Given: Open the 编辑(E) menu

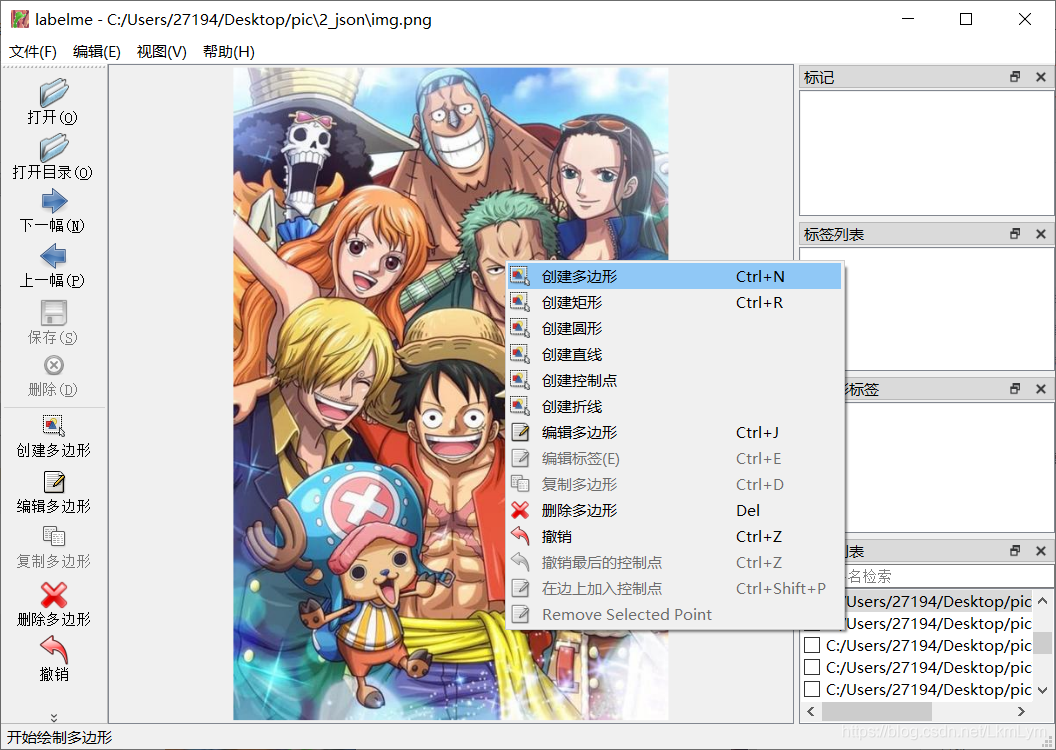Looking at the screenshot, I should coord(96,52).
